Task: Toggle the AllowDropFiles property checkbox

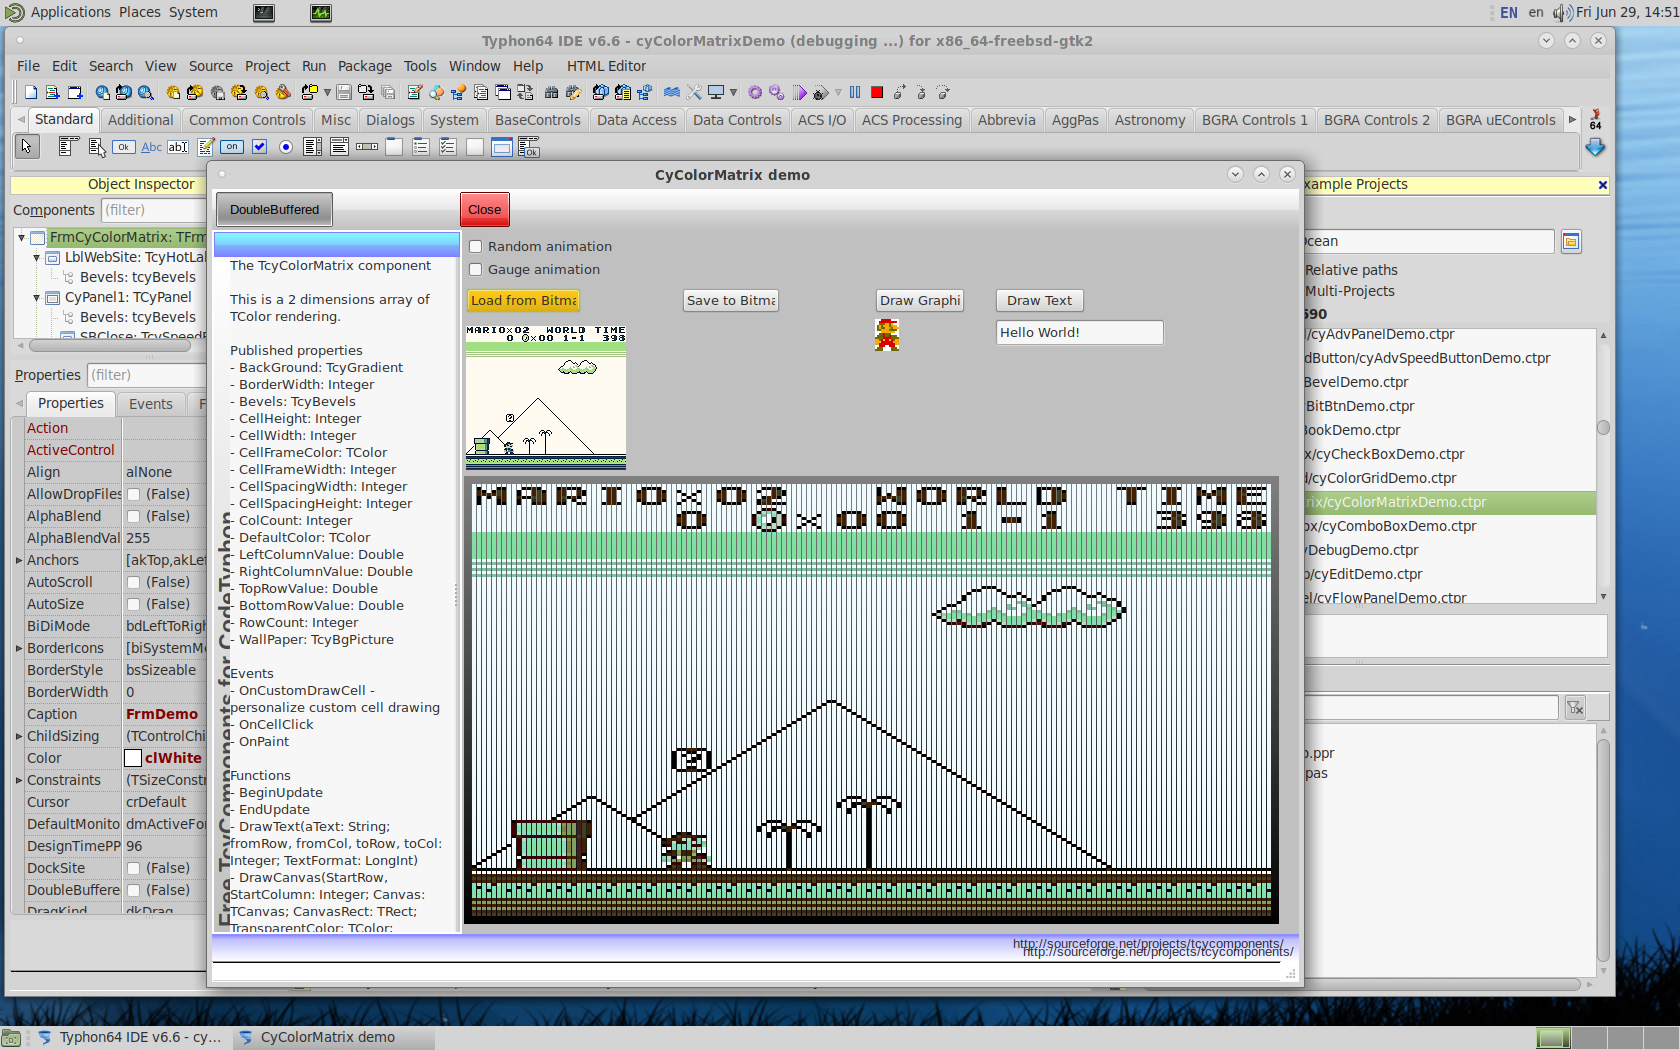Action: (134, 494)
